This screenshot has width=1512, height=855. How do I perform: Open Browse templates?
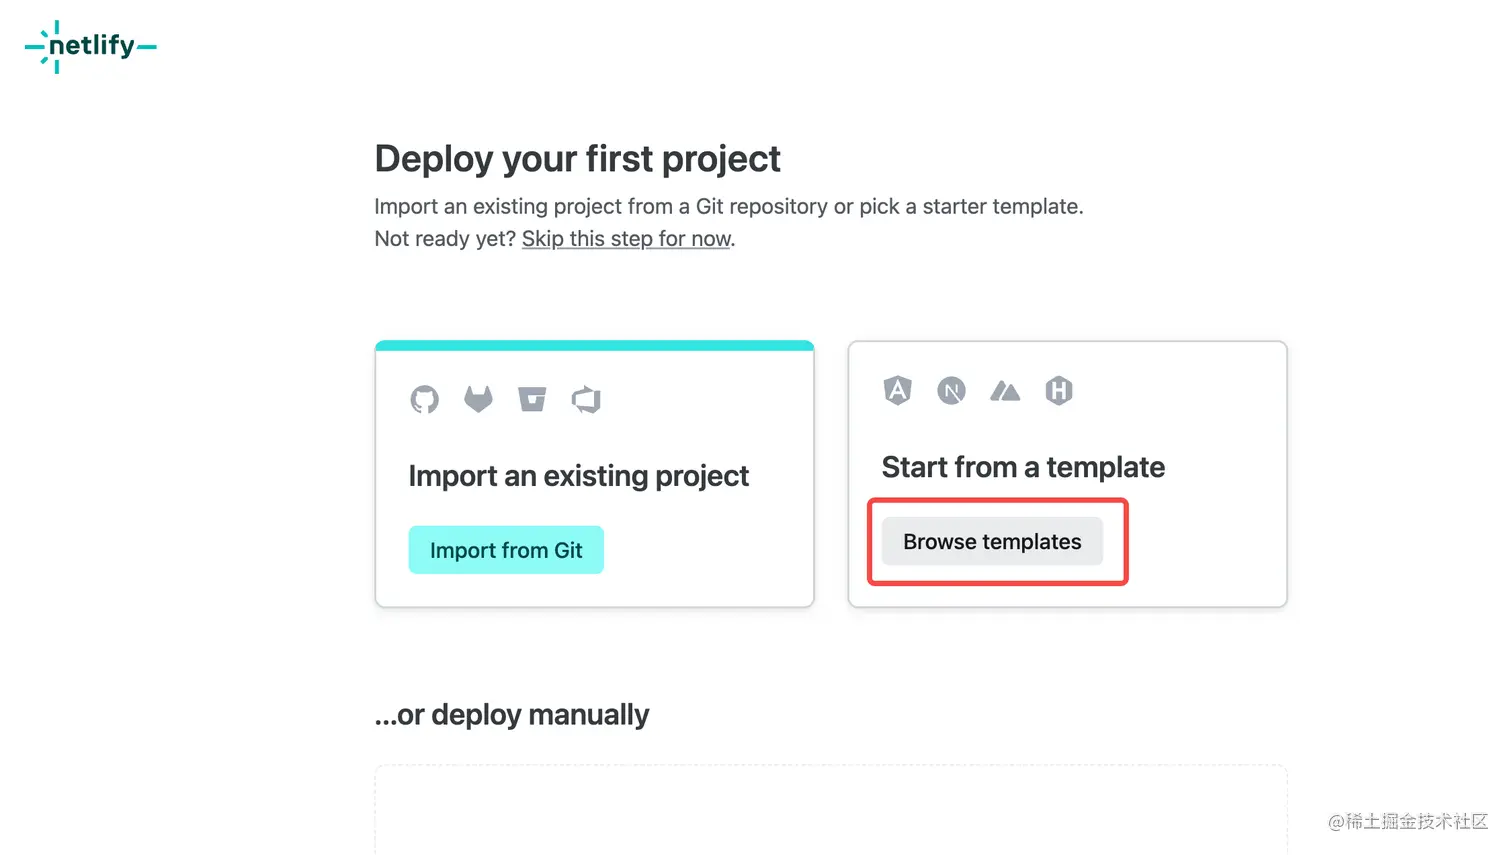tap(992, 542)
